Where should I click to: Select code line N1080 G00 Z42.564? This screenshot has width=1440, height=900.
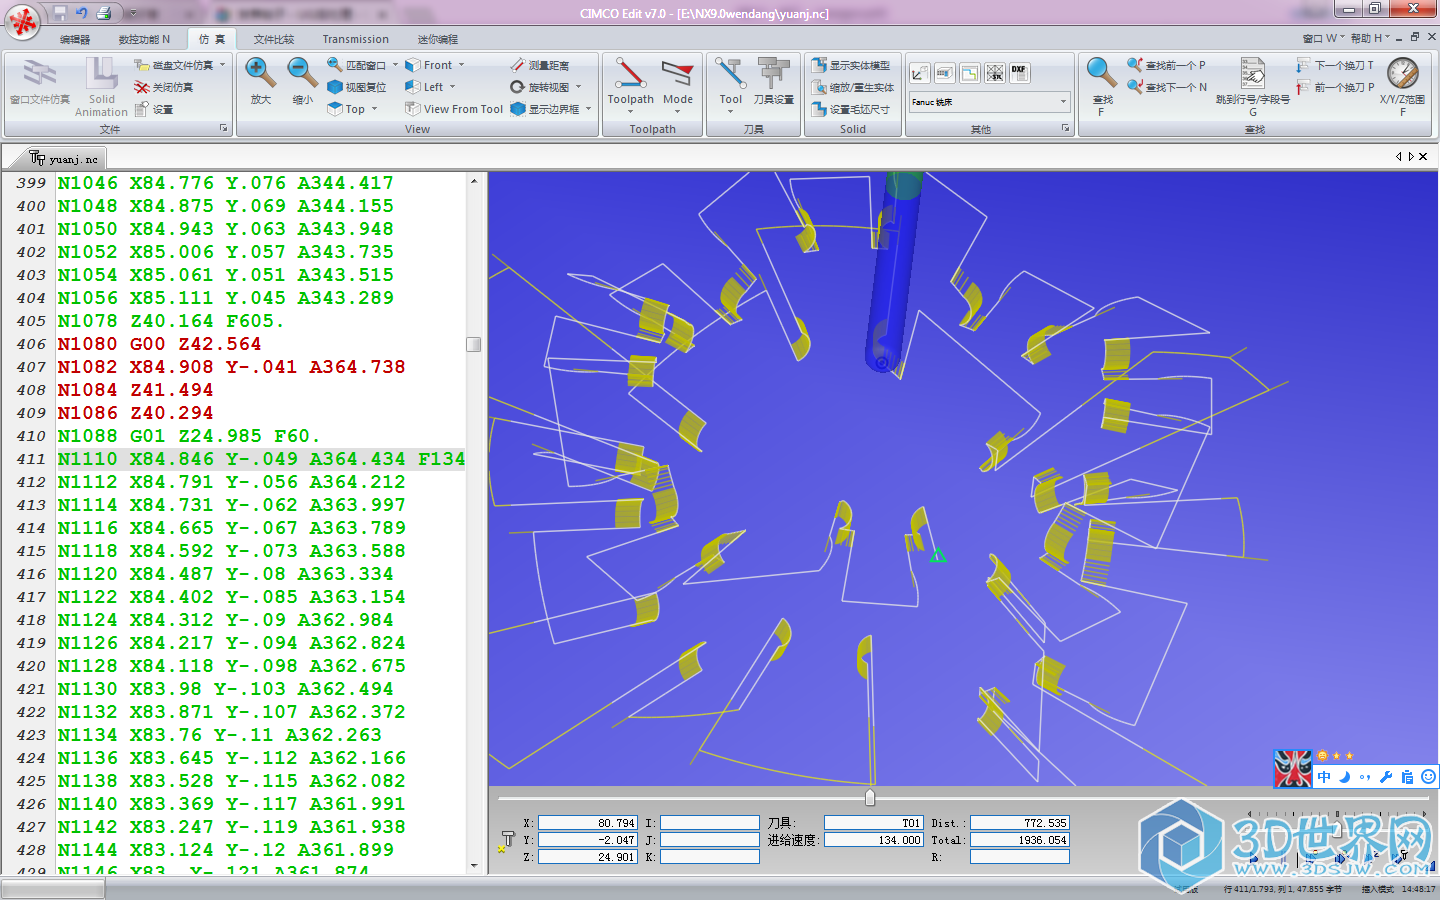click(x=159, y=344)
